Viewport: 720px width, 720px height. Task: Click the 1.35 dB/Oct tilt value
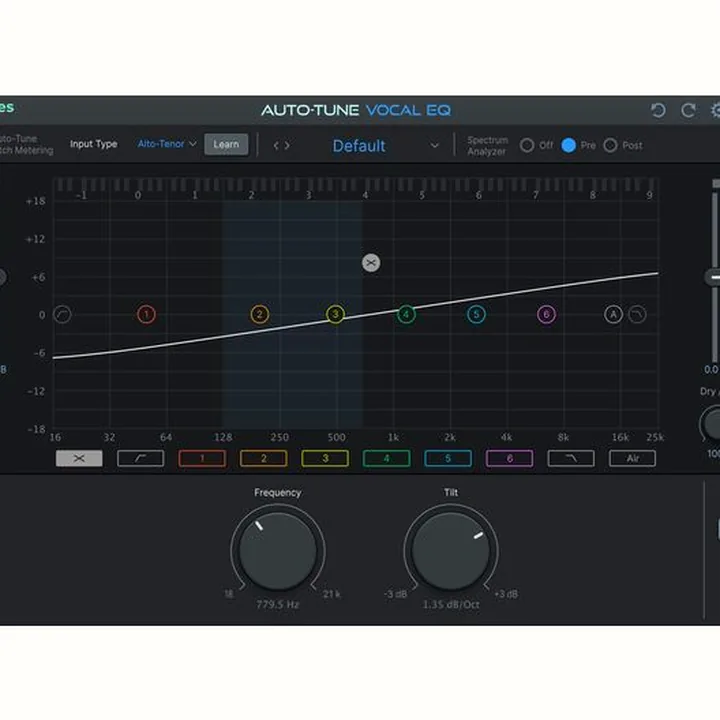pos(451,604)
